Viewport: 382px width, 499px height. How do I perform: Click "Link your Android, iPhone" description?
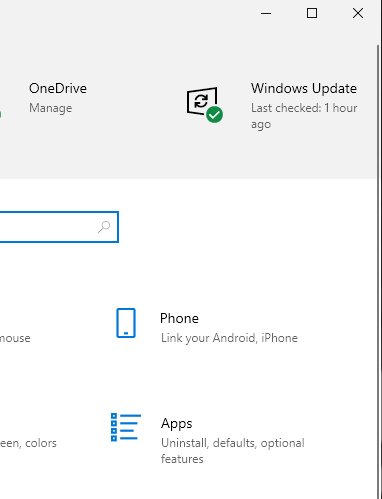click(229, 338)
